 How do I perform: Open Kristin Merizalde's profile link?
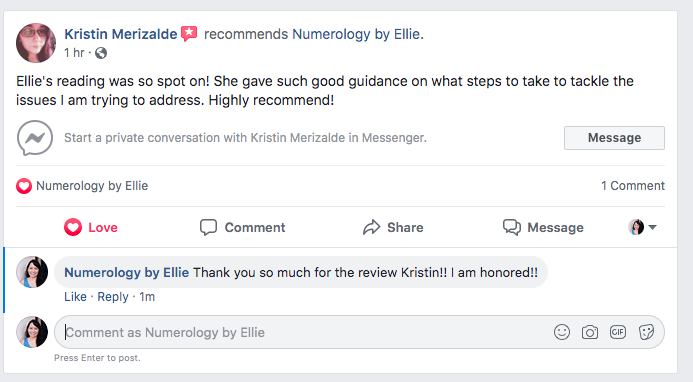point(121,34)
